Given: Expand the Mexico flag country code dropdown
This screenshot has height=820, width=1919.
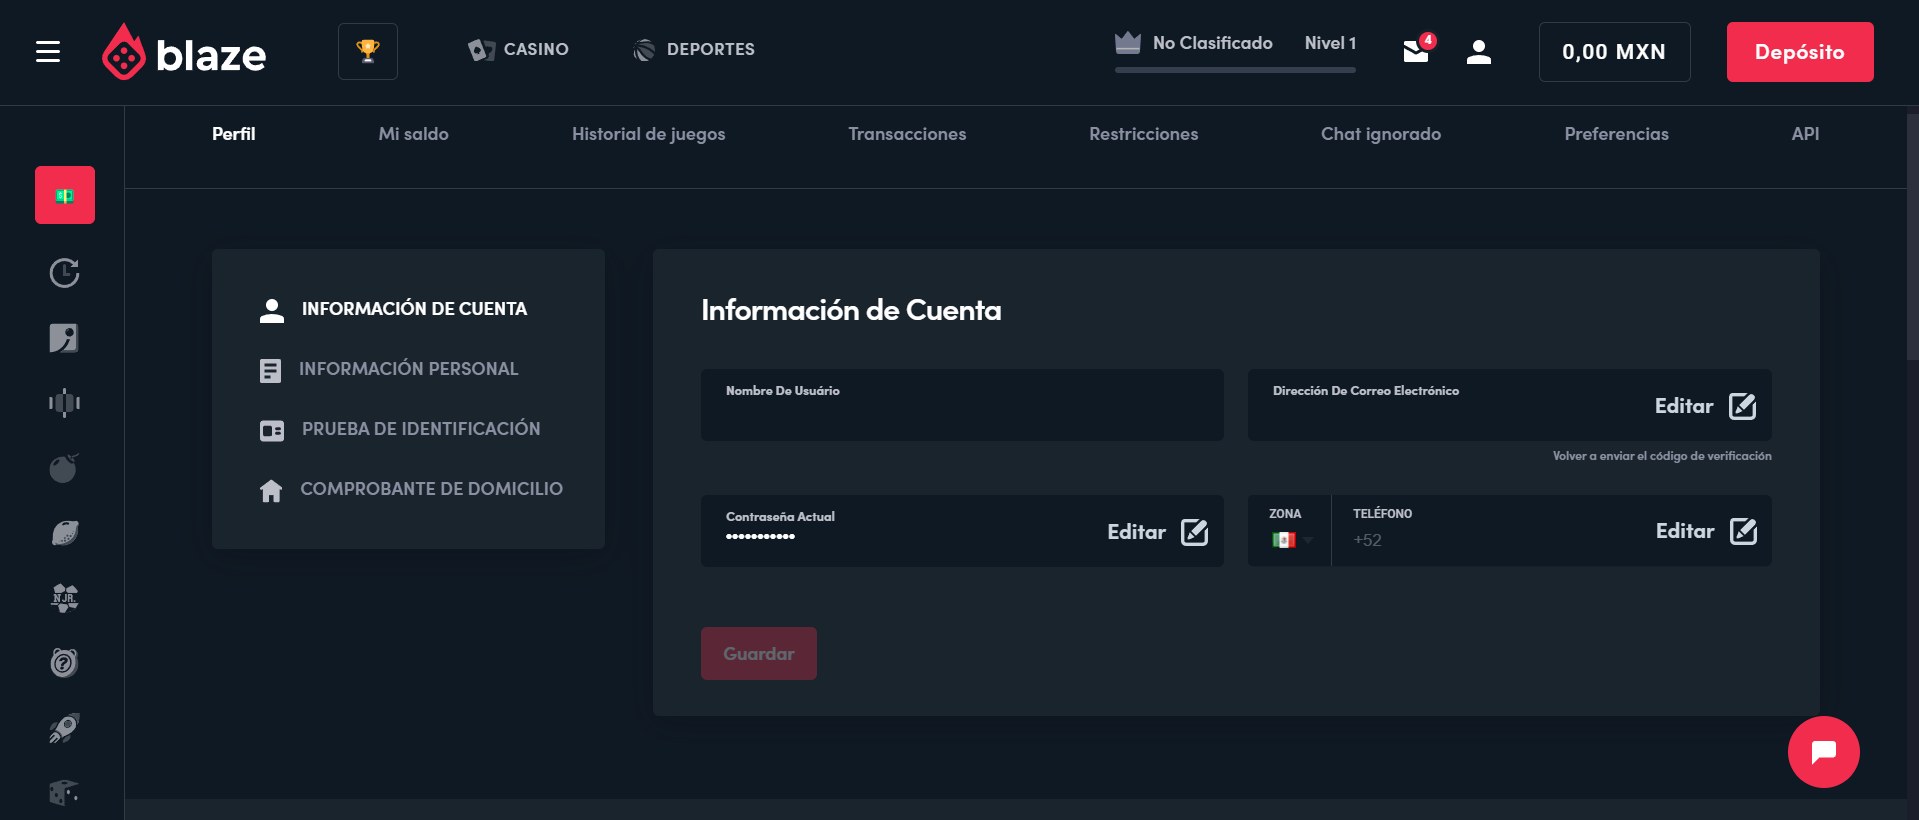Looking at the screenshot, I should 1290,540.
